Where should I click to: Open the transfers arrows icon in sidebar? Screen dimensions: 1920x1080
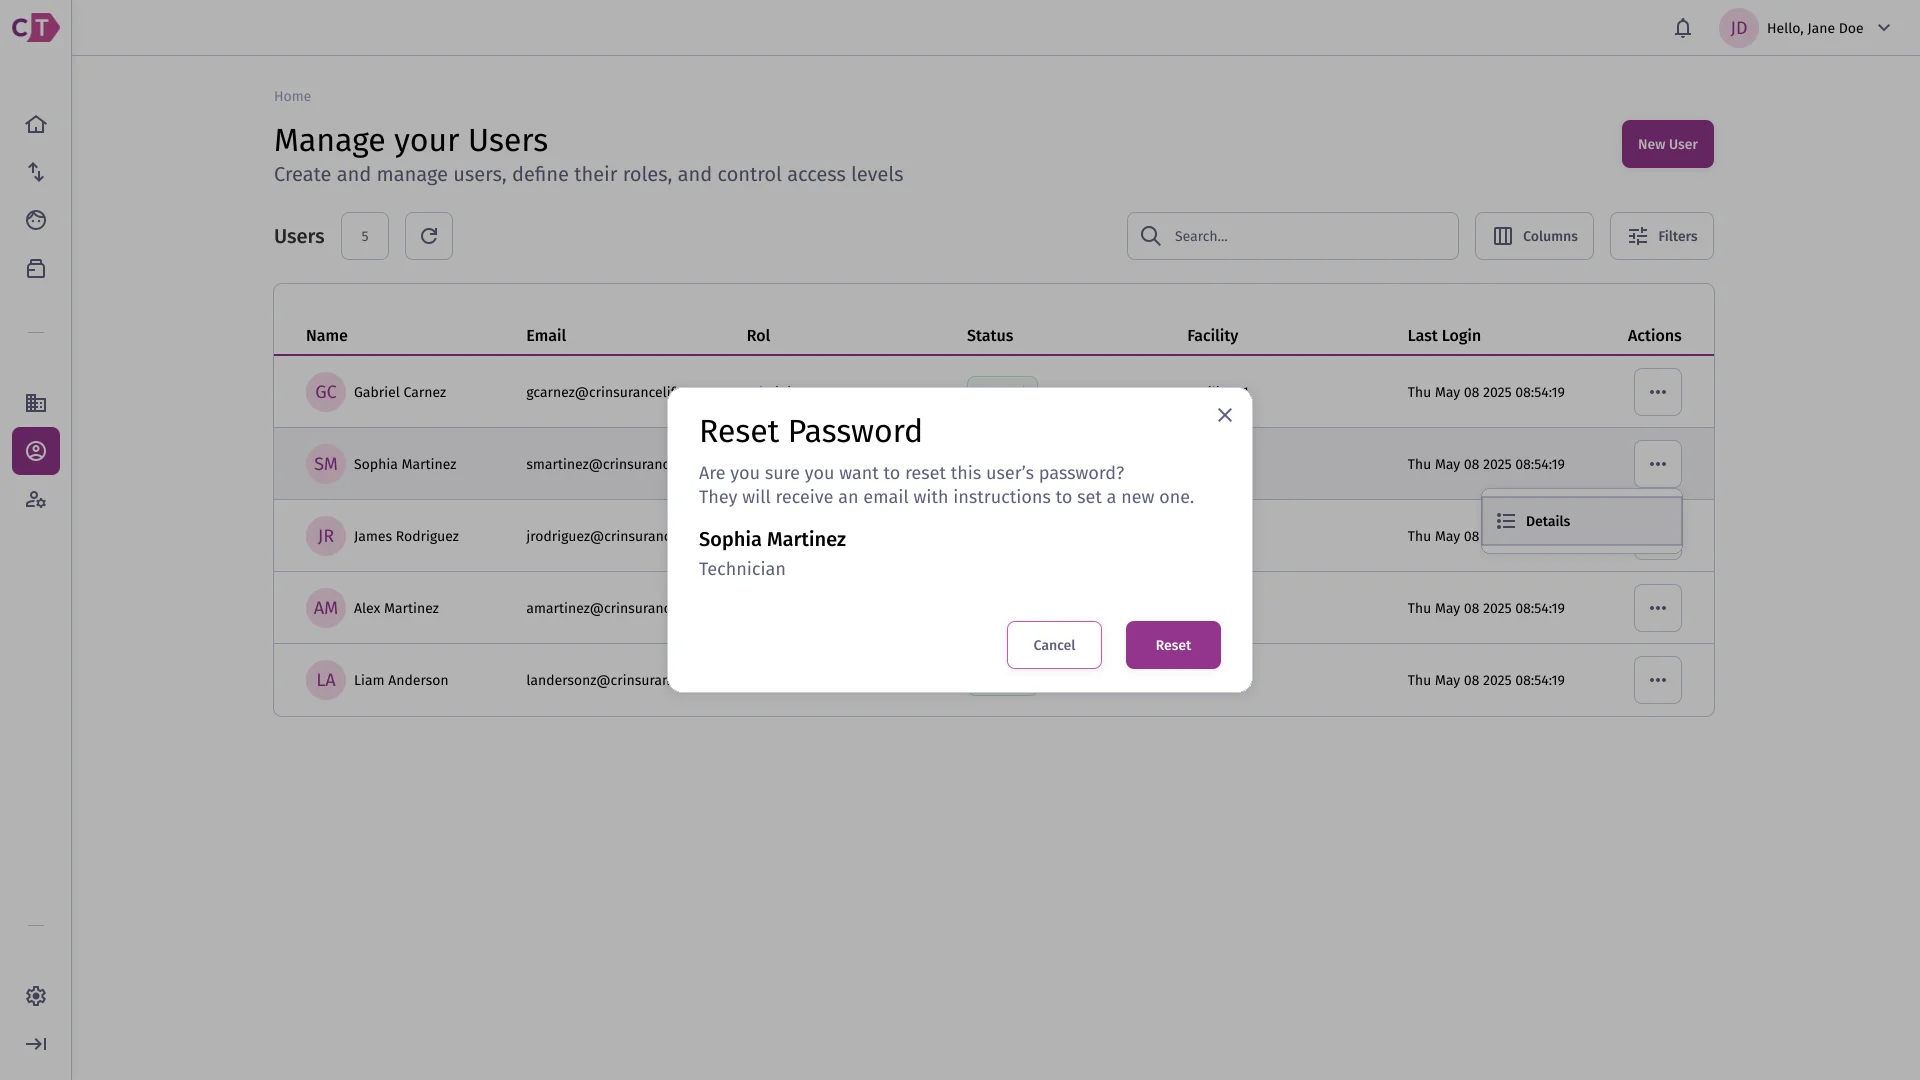(36, 172)
